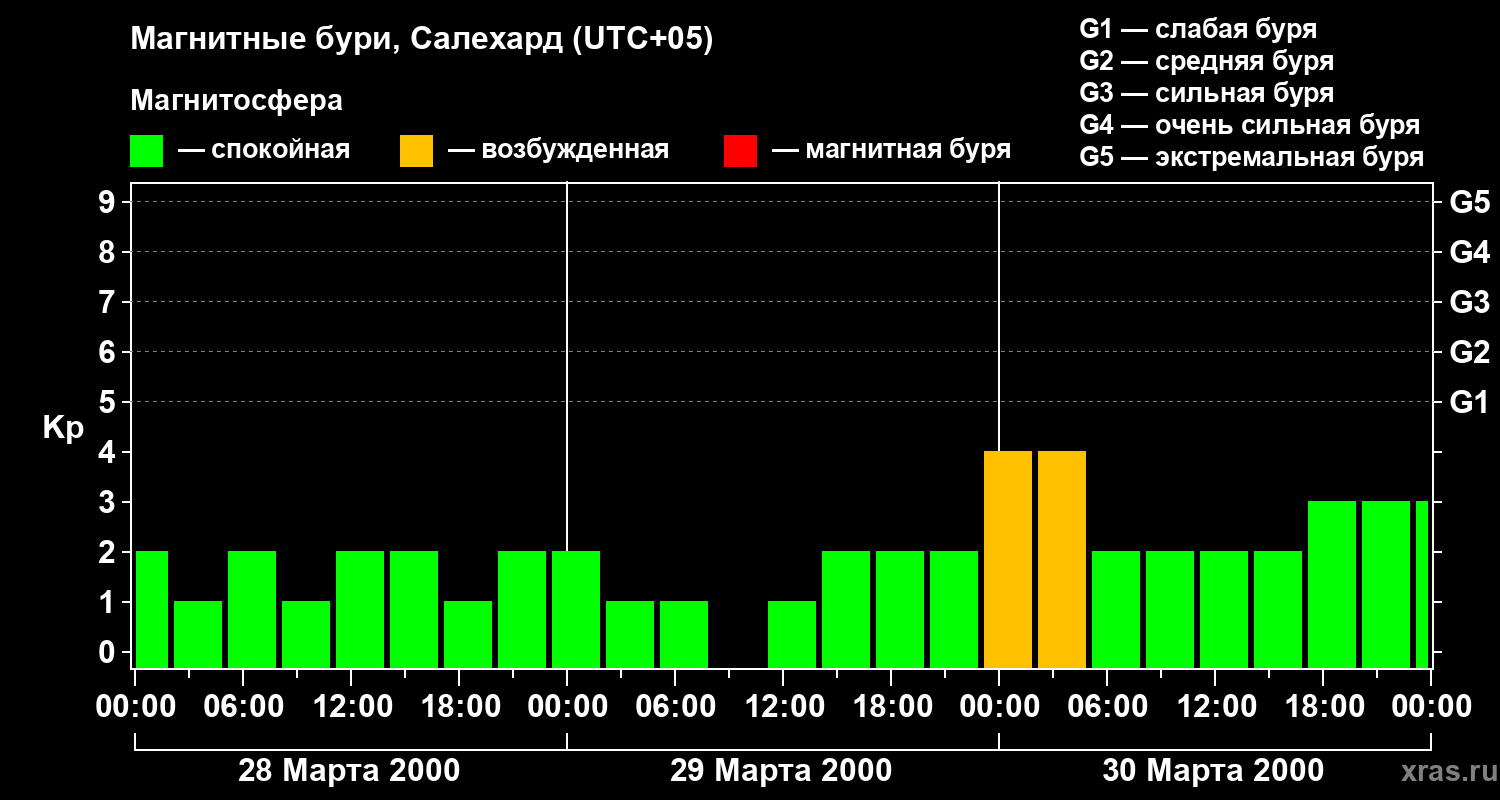Click the green Kp 3 bar at 18:00 on 30 March
Viewport: 1500px width, 800px height.
(1332, 584)
